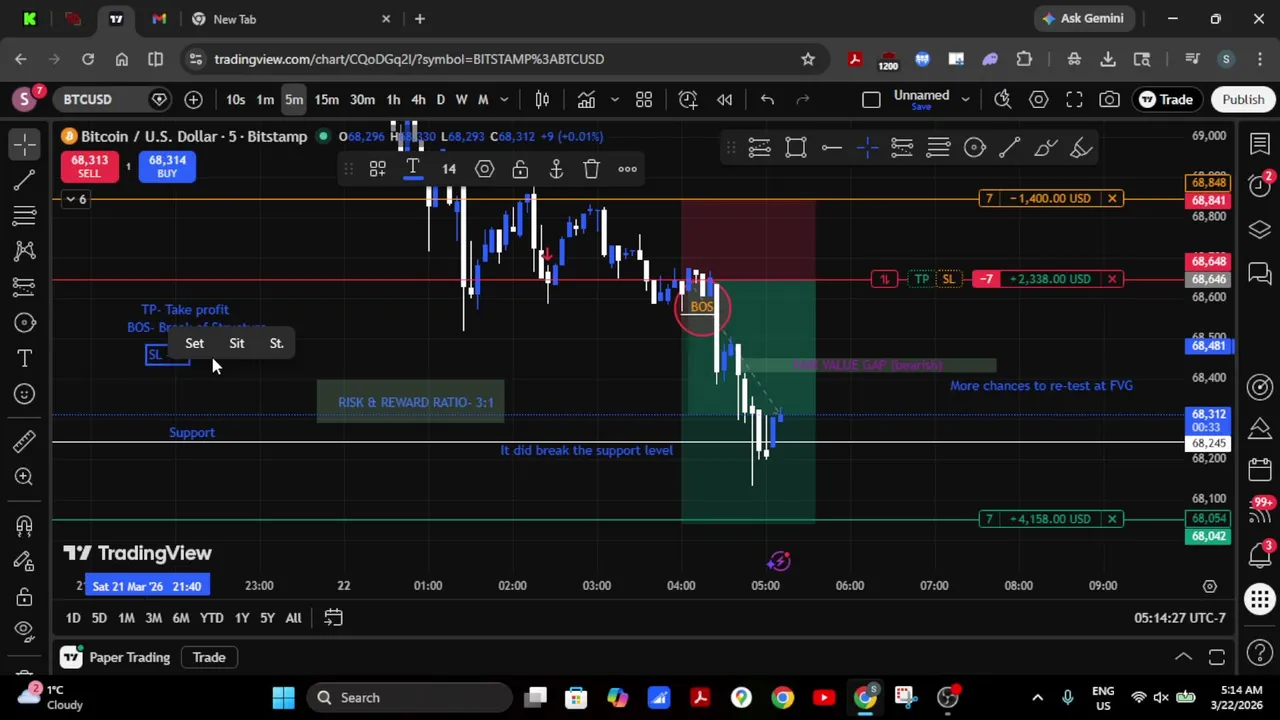Viewport: 1280px width, 720px height.
Task: Open the emoji icons tool
Action: click(25, 394)
